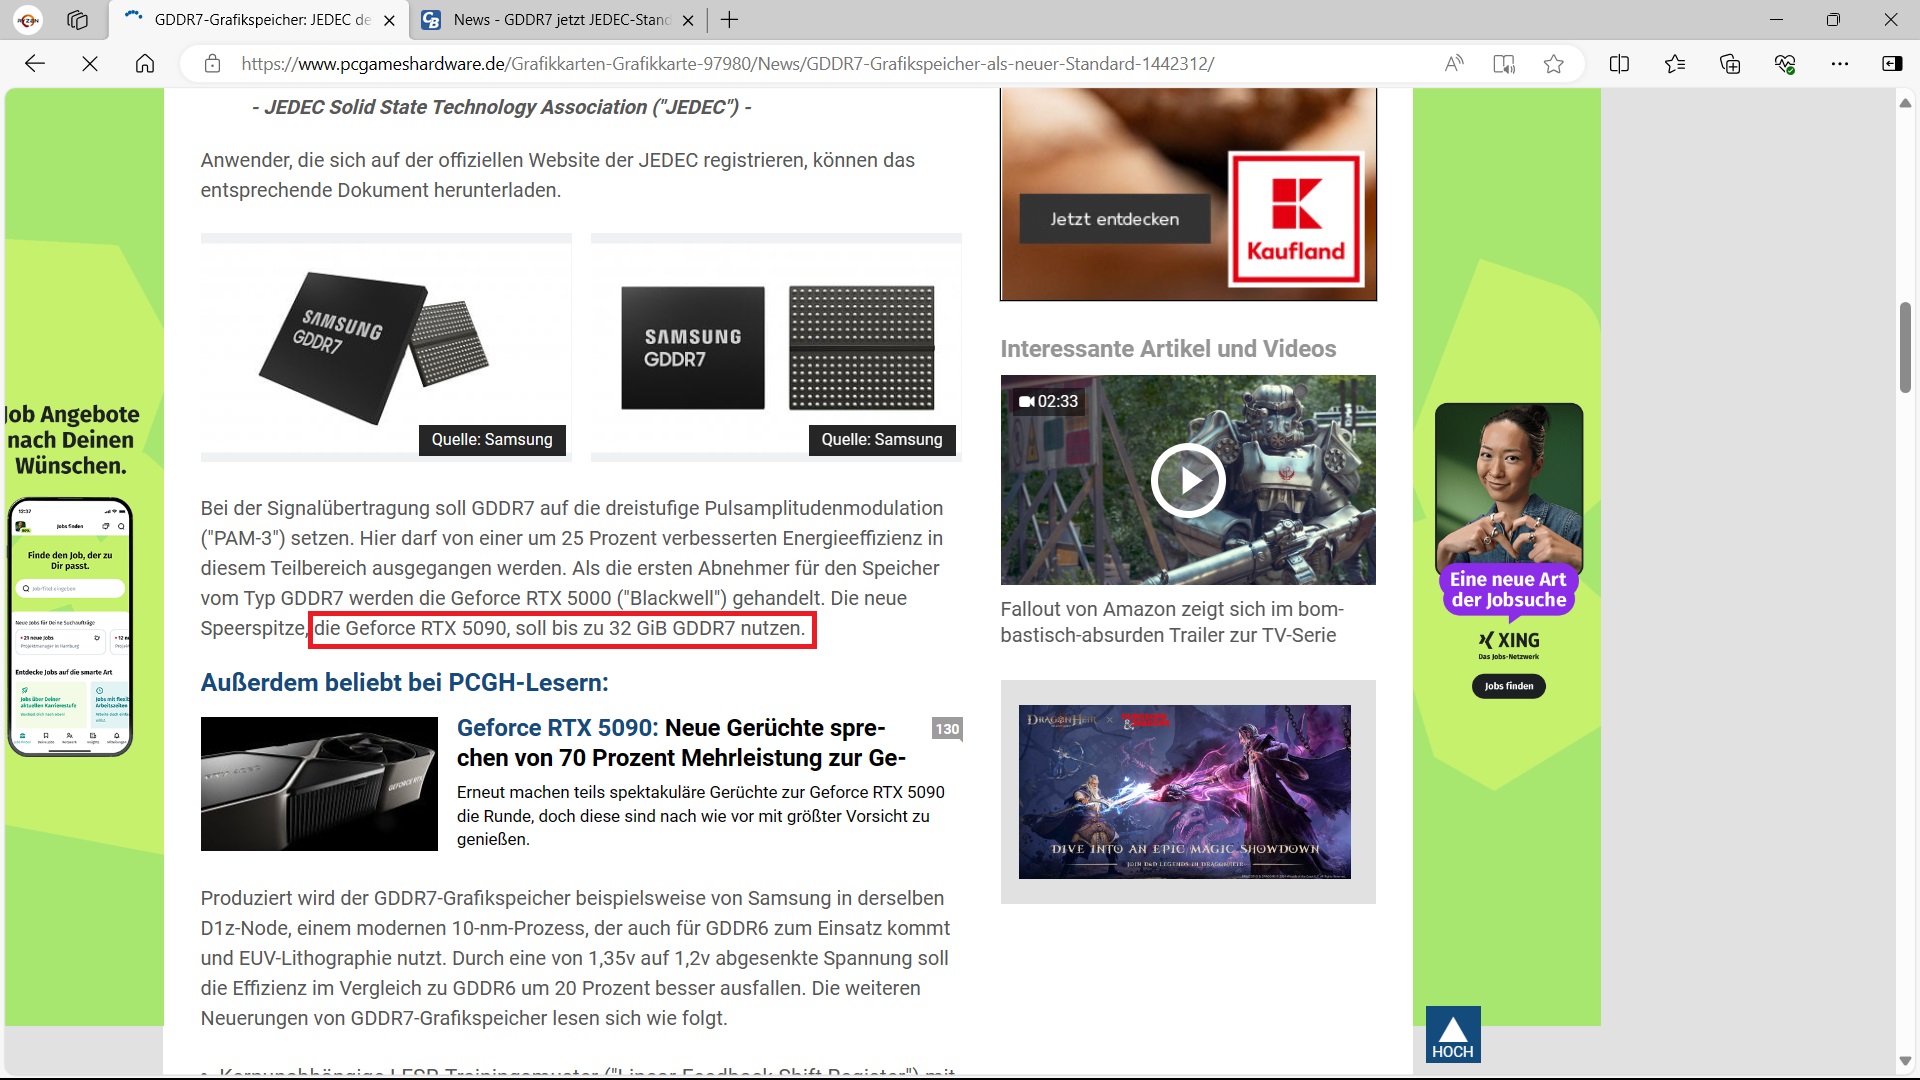
Task: Open the Collections icon
Action: (x=1730, y=64)
